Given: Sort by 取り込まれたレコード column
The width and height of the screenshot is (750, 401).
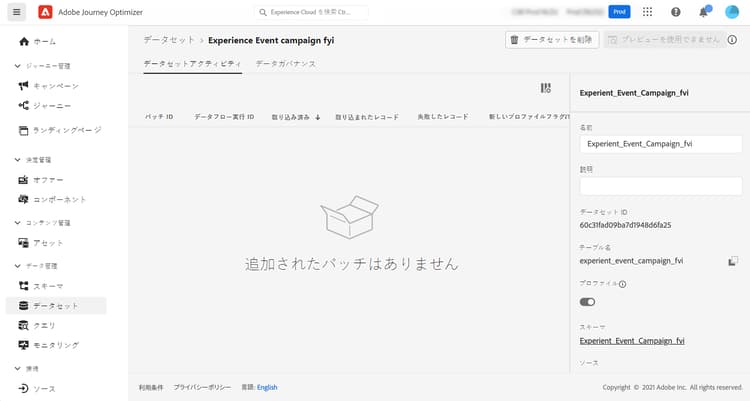Looking at the screenshot, I should pyautogui.click(x=367, y=117).
